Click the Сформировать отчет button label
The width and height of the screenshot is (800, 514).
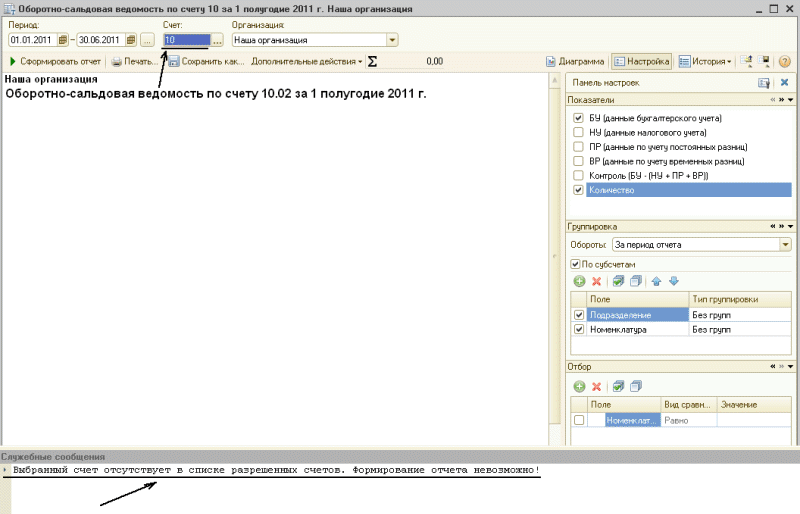(x=60, y=61)
